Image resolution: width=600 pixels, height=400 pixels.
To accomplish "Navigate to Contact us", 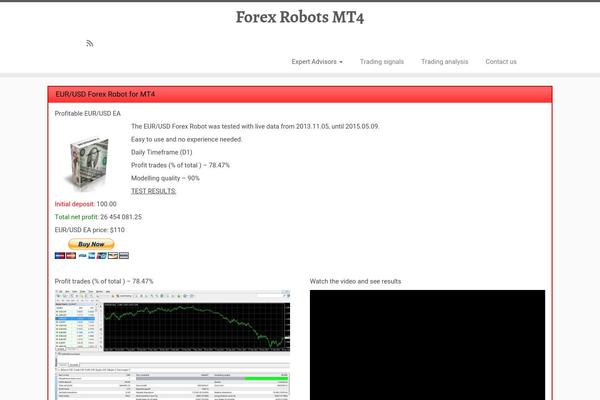I will [501, 62].
